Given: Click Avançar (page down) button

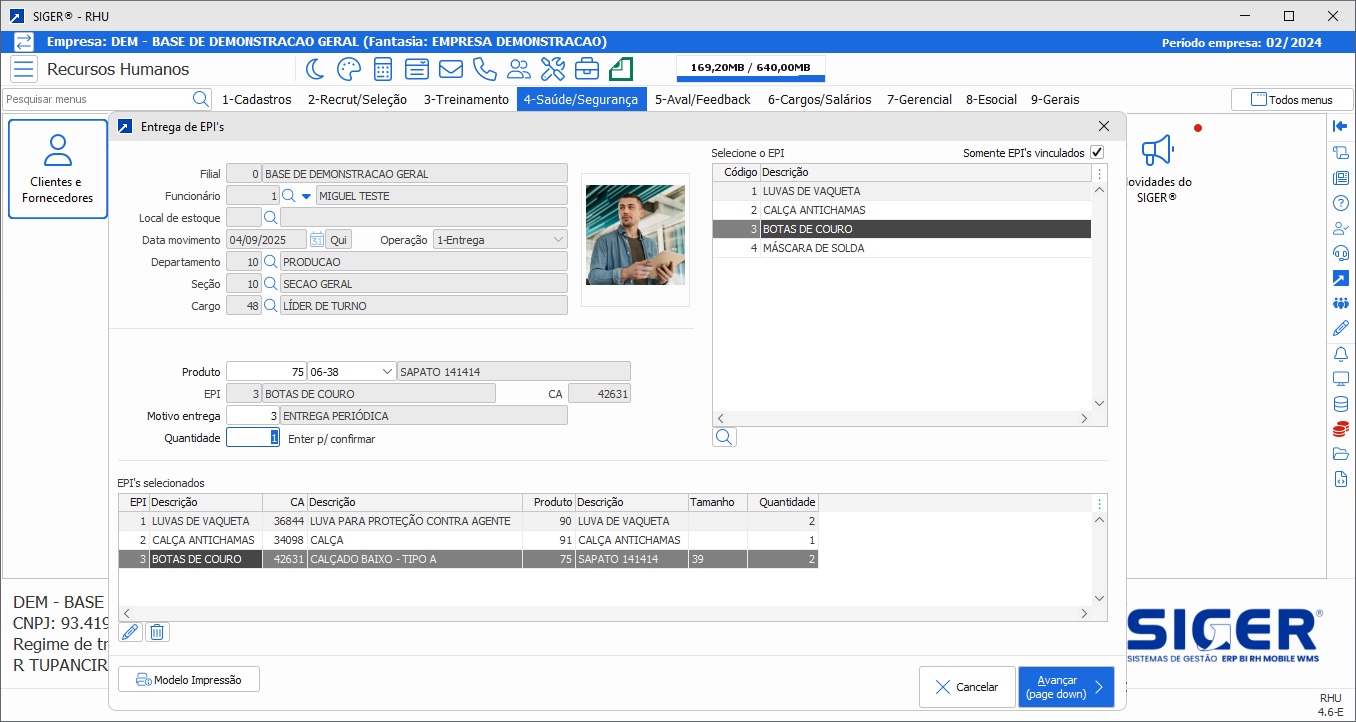Looking at the screenshot, I should tap(1066, 687).
